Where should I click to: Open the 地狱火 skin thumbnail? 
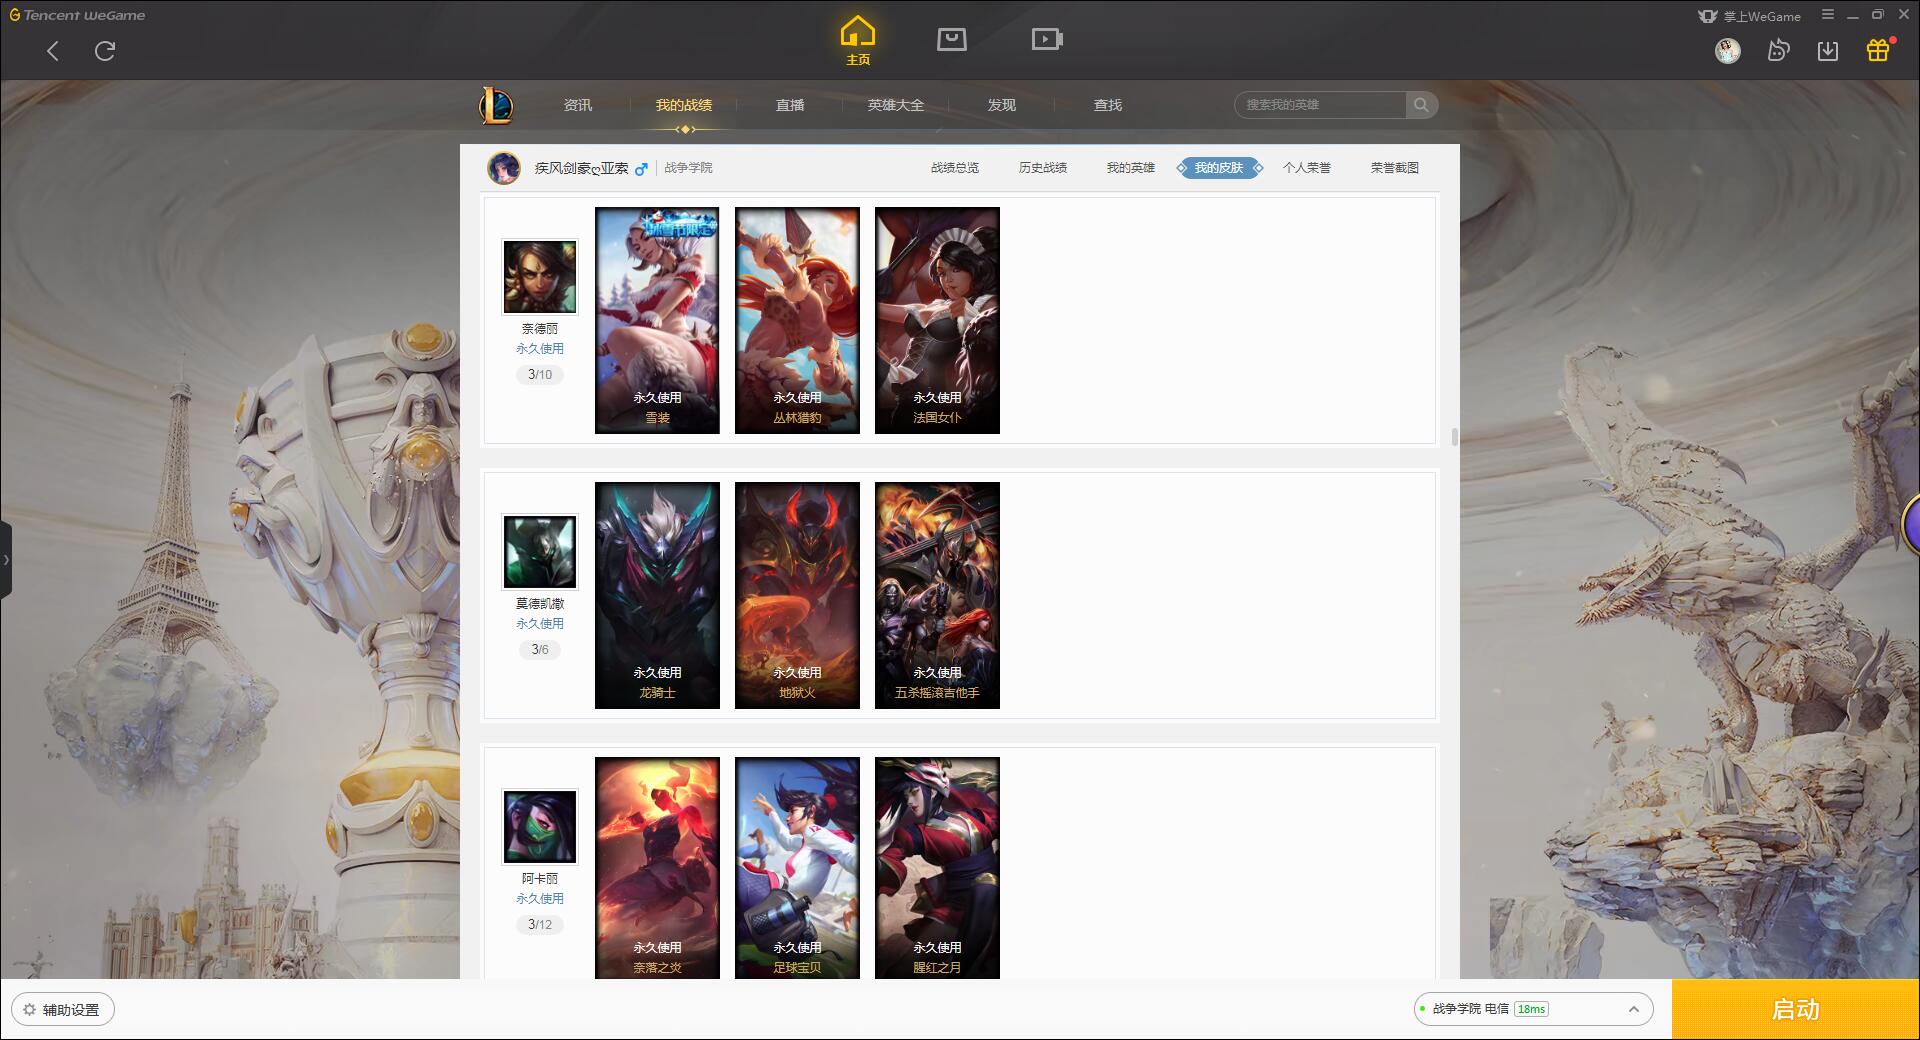pyautogui.click(x=797, y=595)
